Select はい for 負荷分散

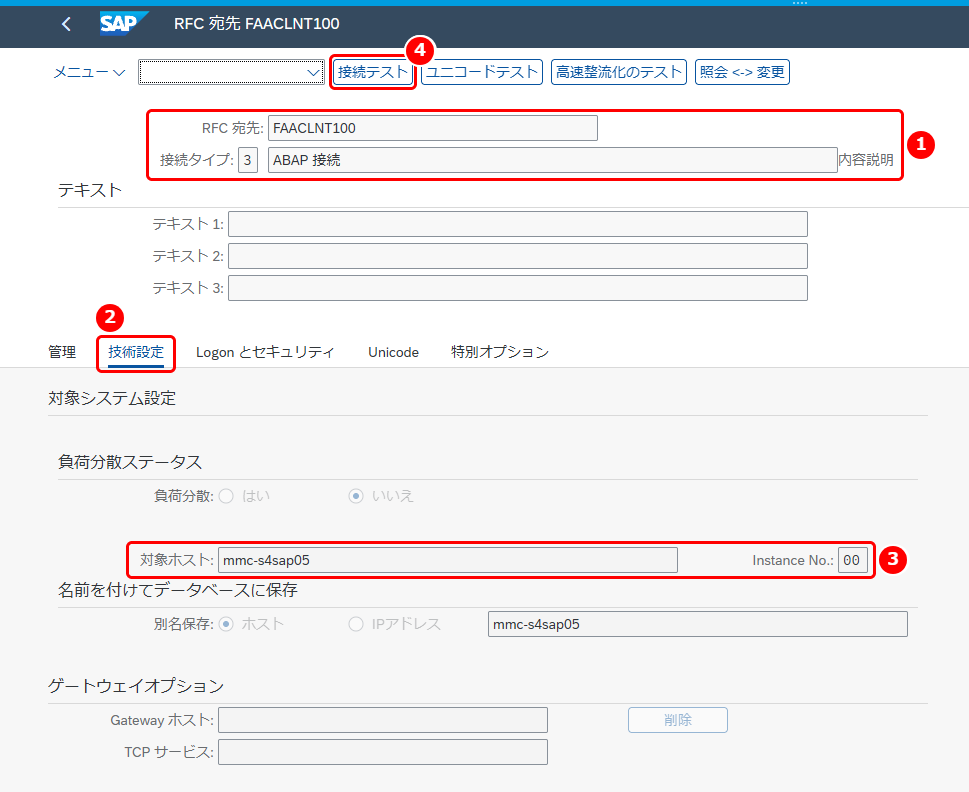226,496
